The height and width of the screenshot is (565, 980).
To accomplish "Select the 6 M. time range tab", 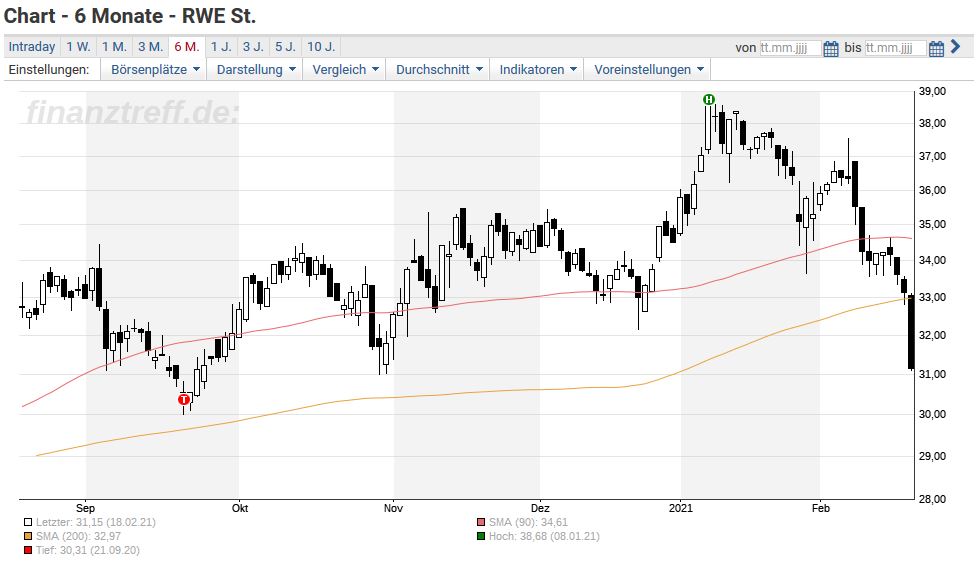I will pyautogui.click(x=187, y=47).
